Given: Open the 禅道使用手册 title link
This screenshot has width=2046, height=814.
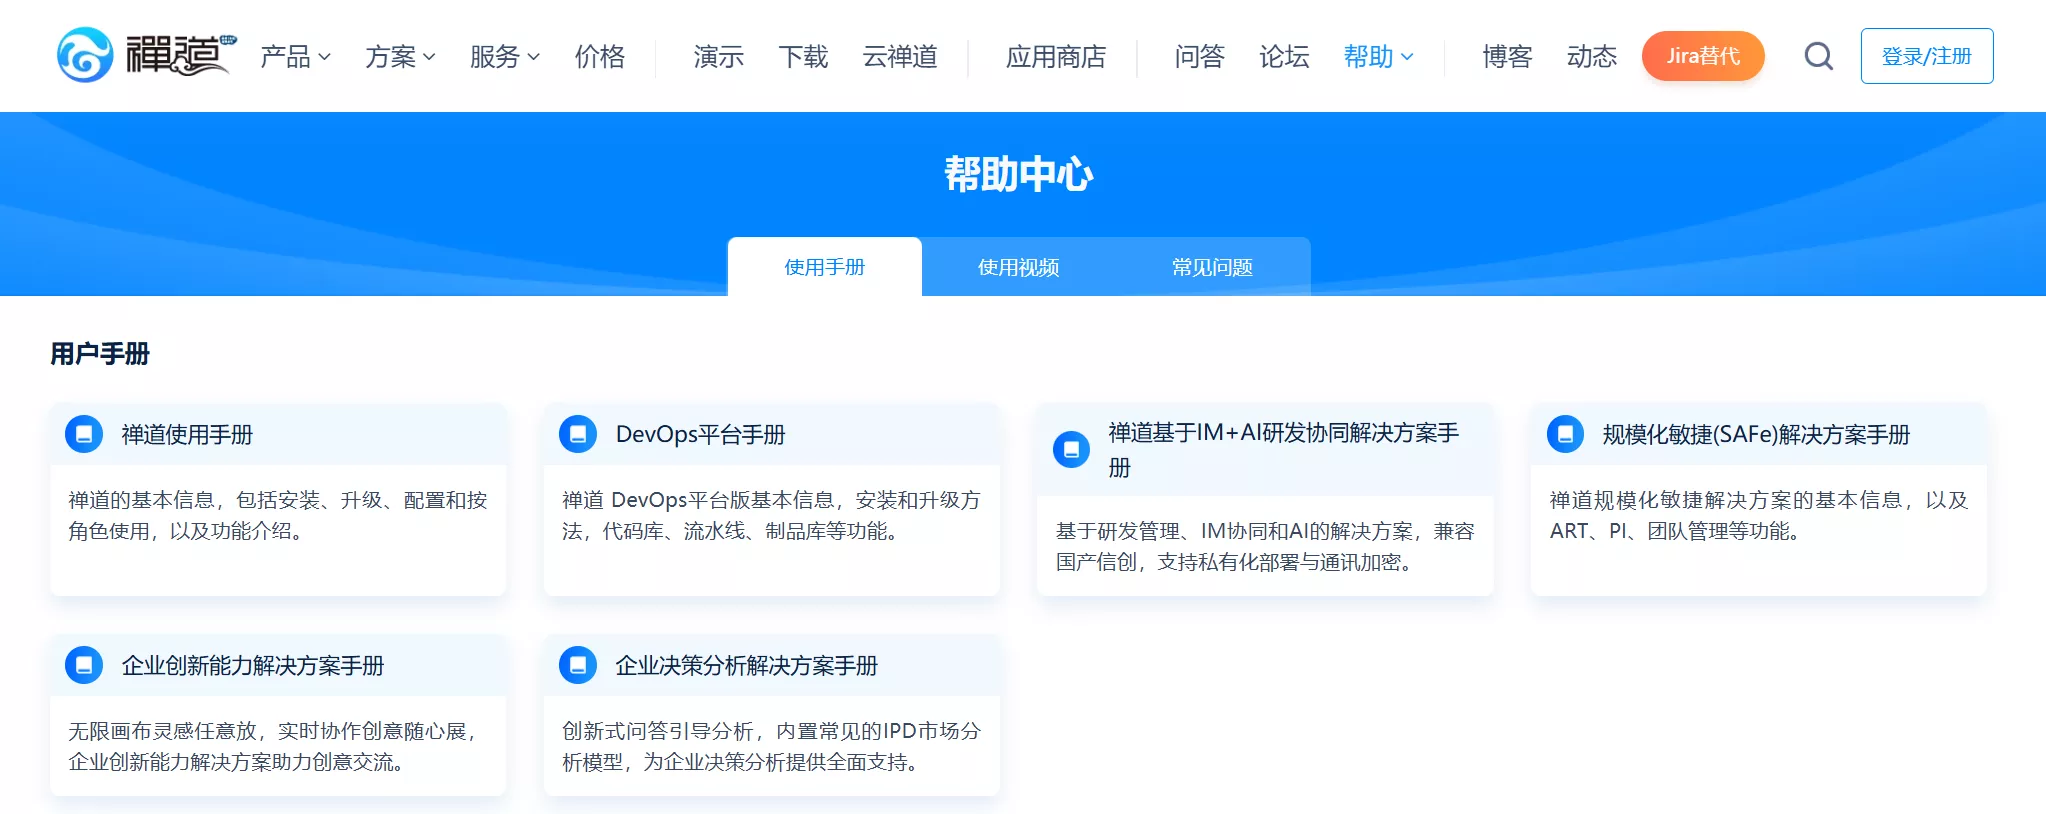Looking at the screenshot, I should (x=187, y=434).
